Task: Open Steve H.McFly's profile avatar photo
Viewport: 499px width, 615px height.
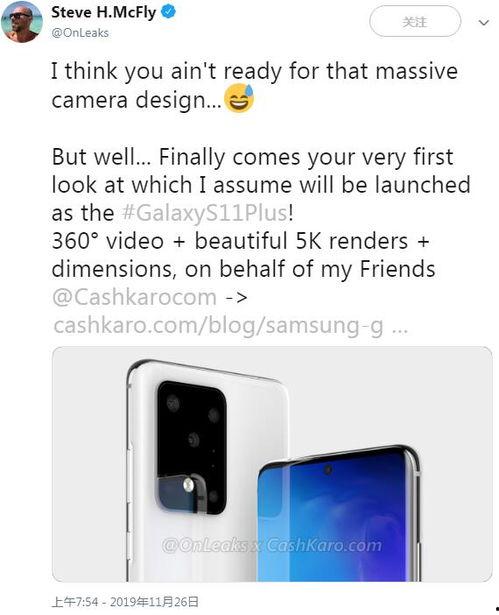Action: click(22, 22)
